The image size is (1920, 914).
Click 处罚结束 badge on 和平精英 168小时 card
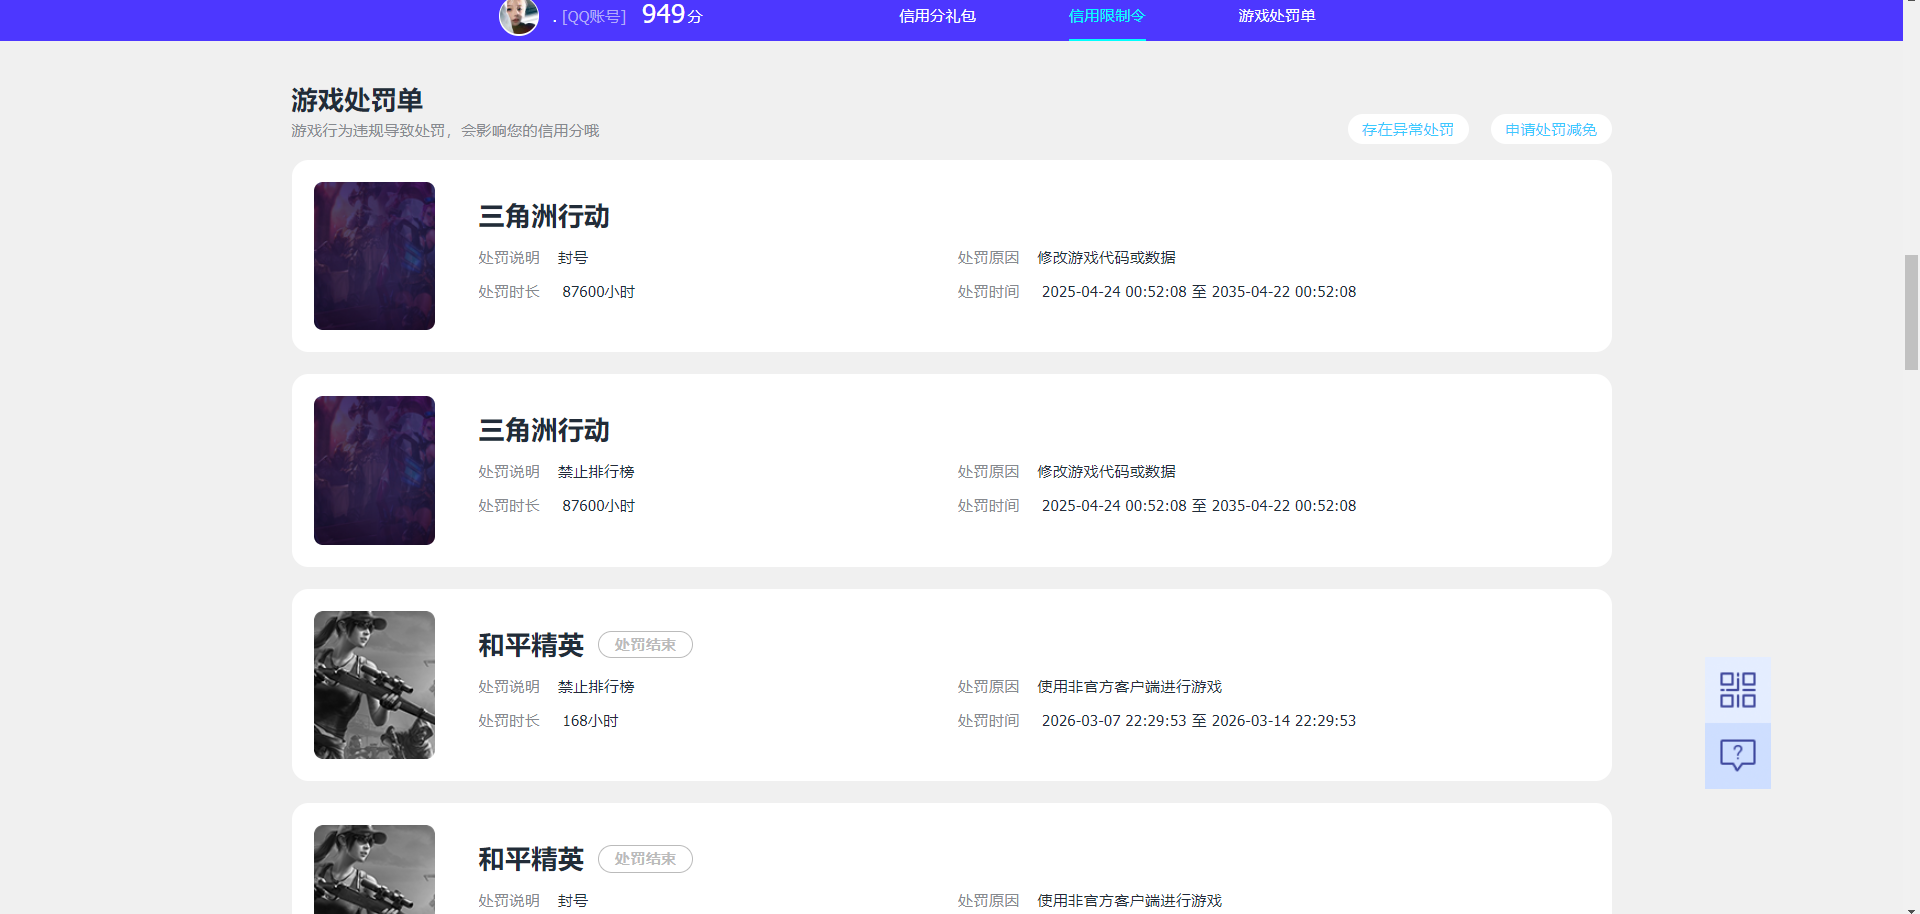645,645
